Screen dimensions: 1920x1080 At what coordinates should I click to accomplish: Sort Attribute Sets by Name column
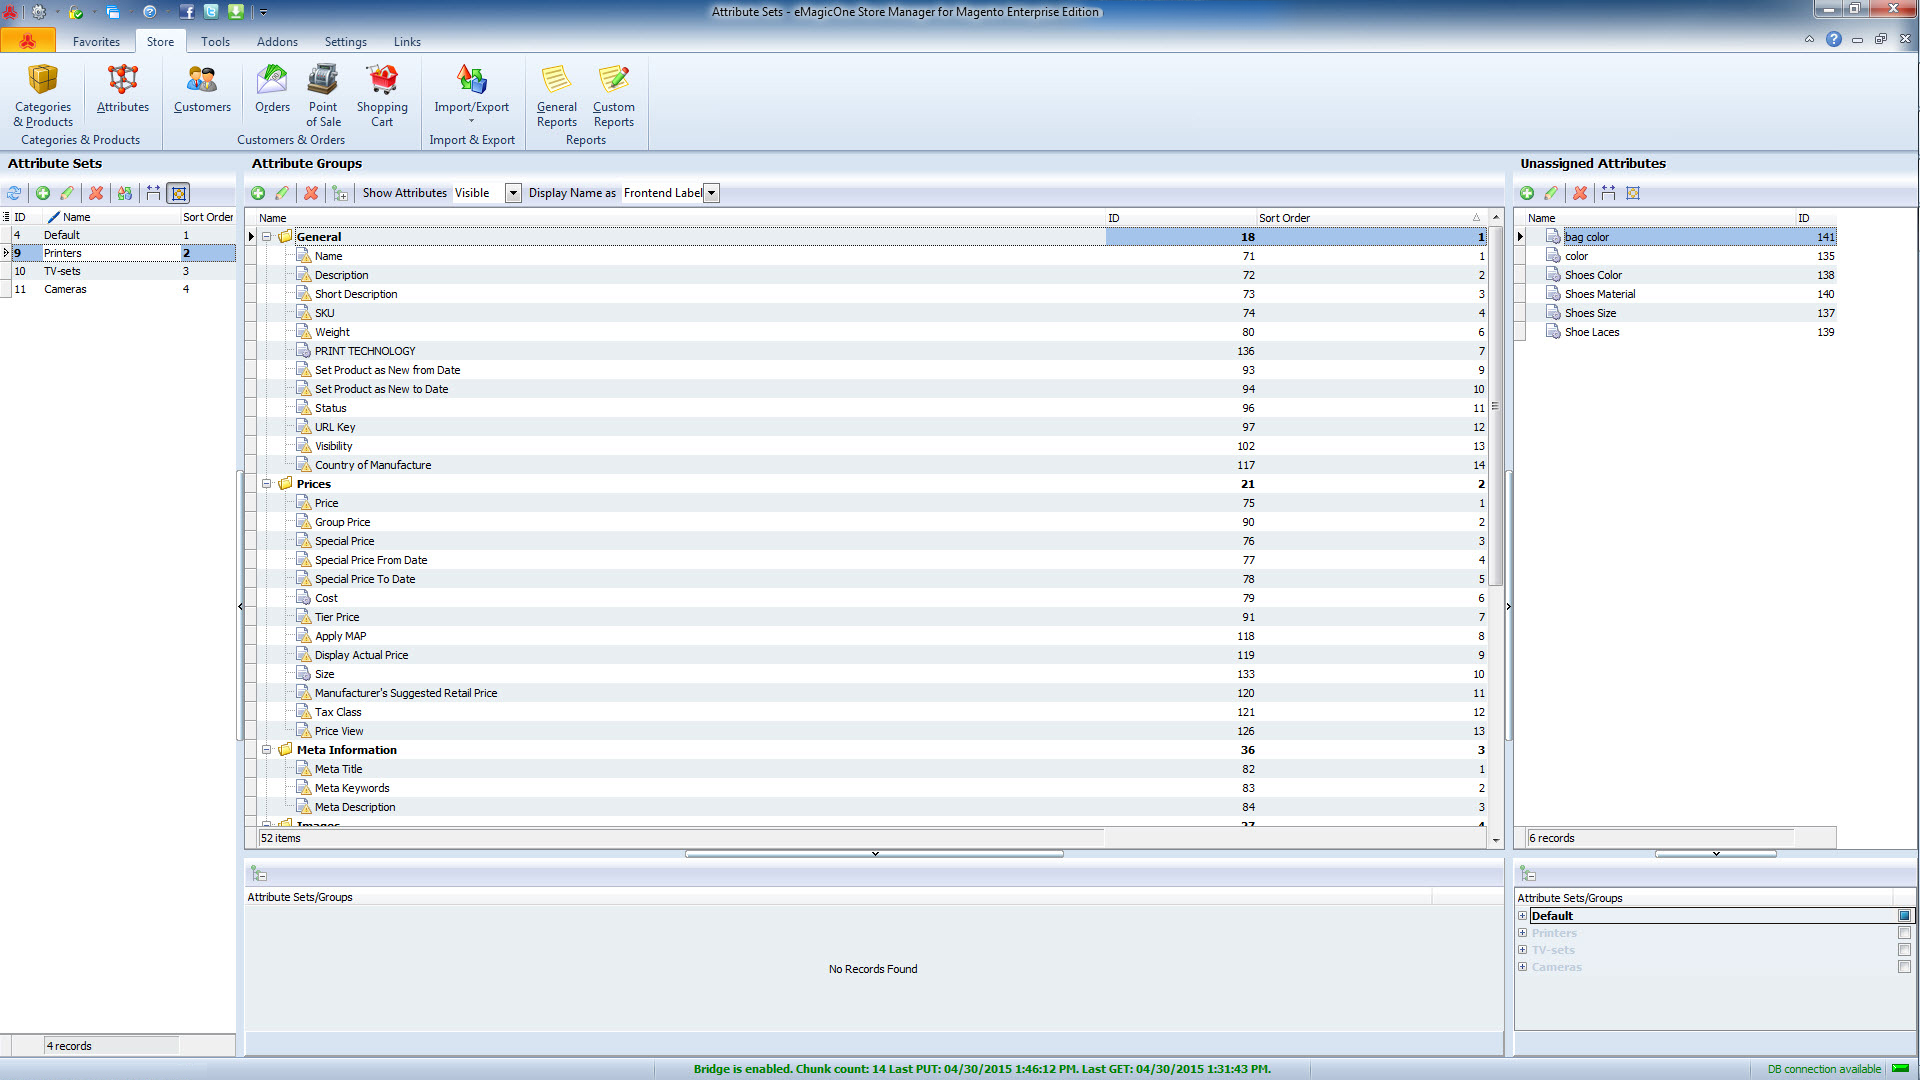tap(110, 217)
